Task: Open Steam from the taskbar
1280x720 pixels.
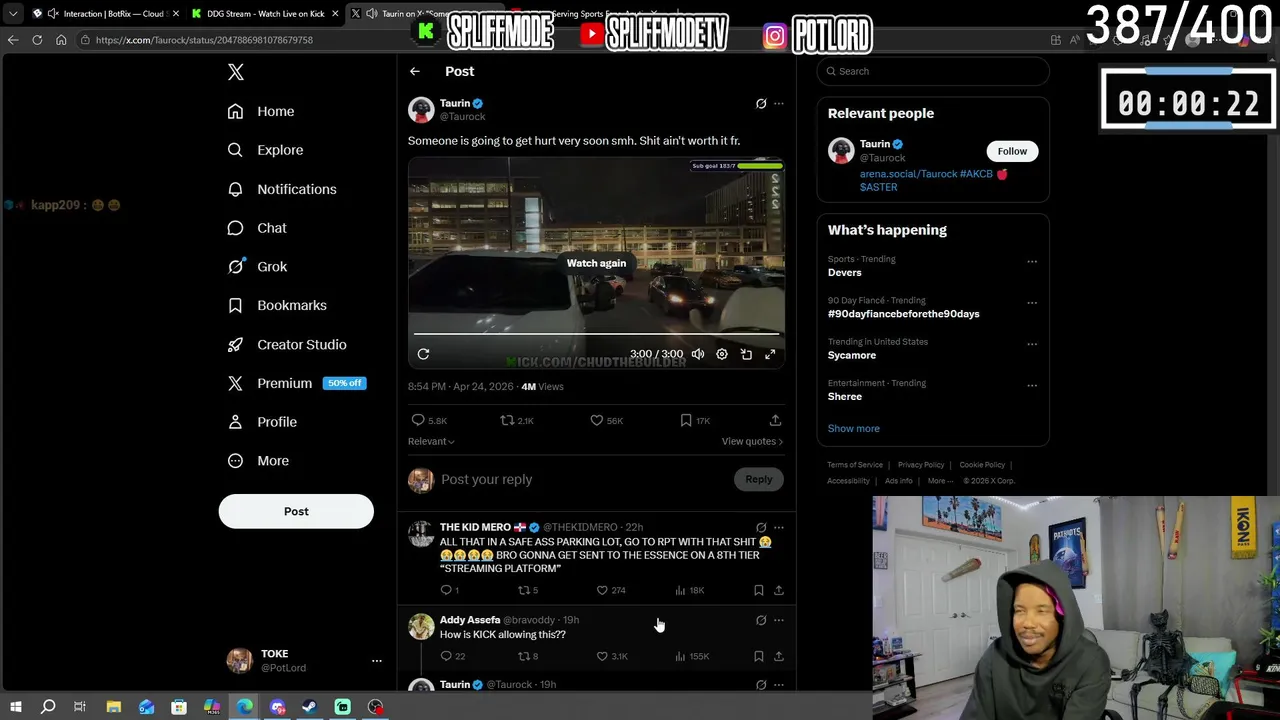Action: click(x=310, y=707)
